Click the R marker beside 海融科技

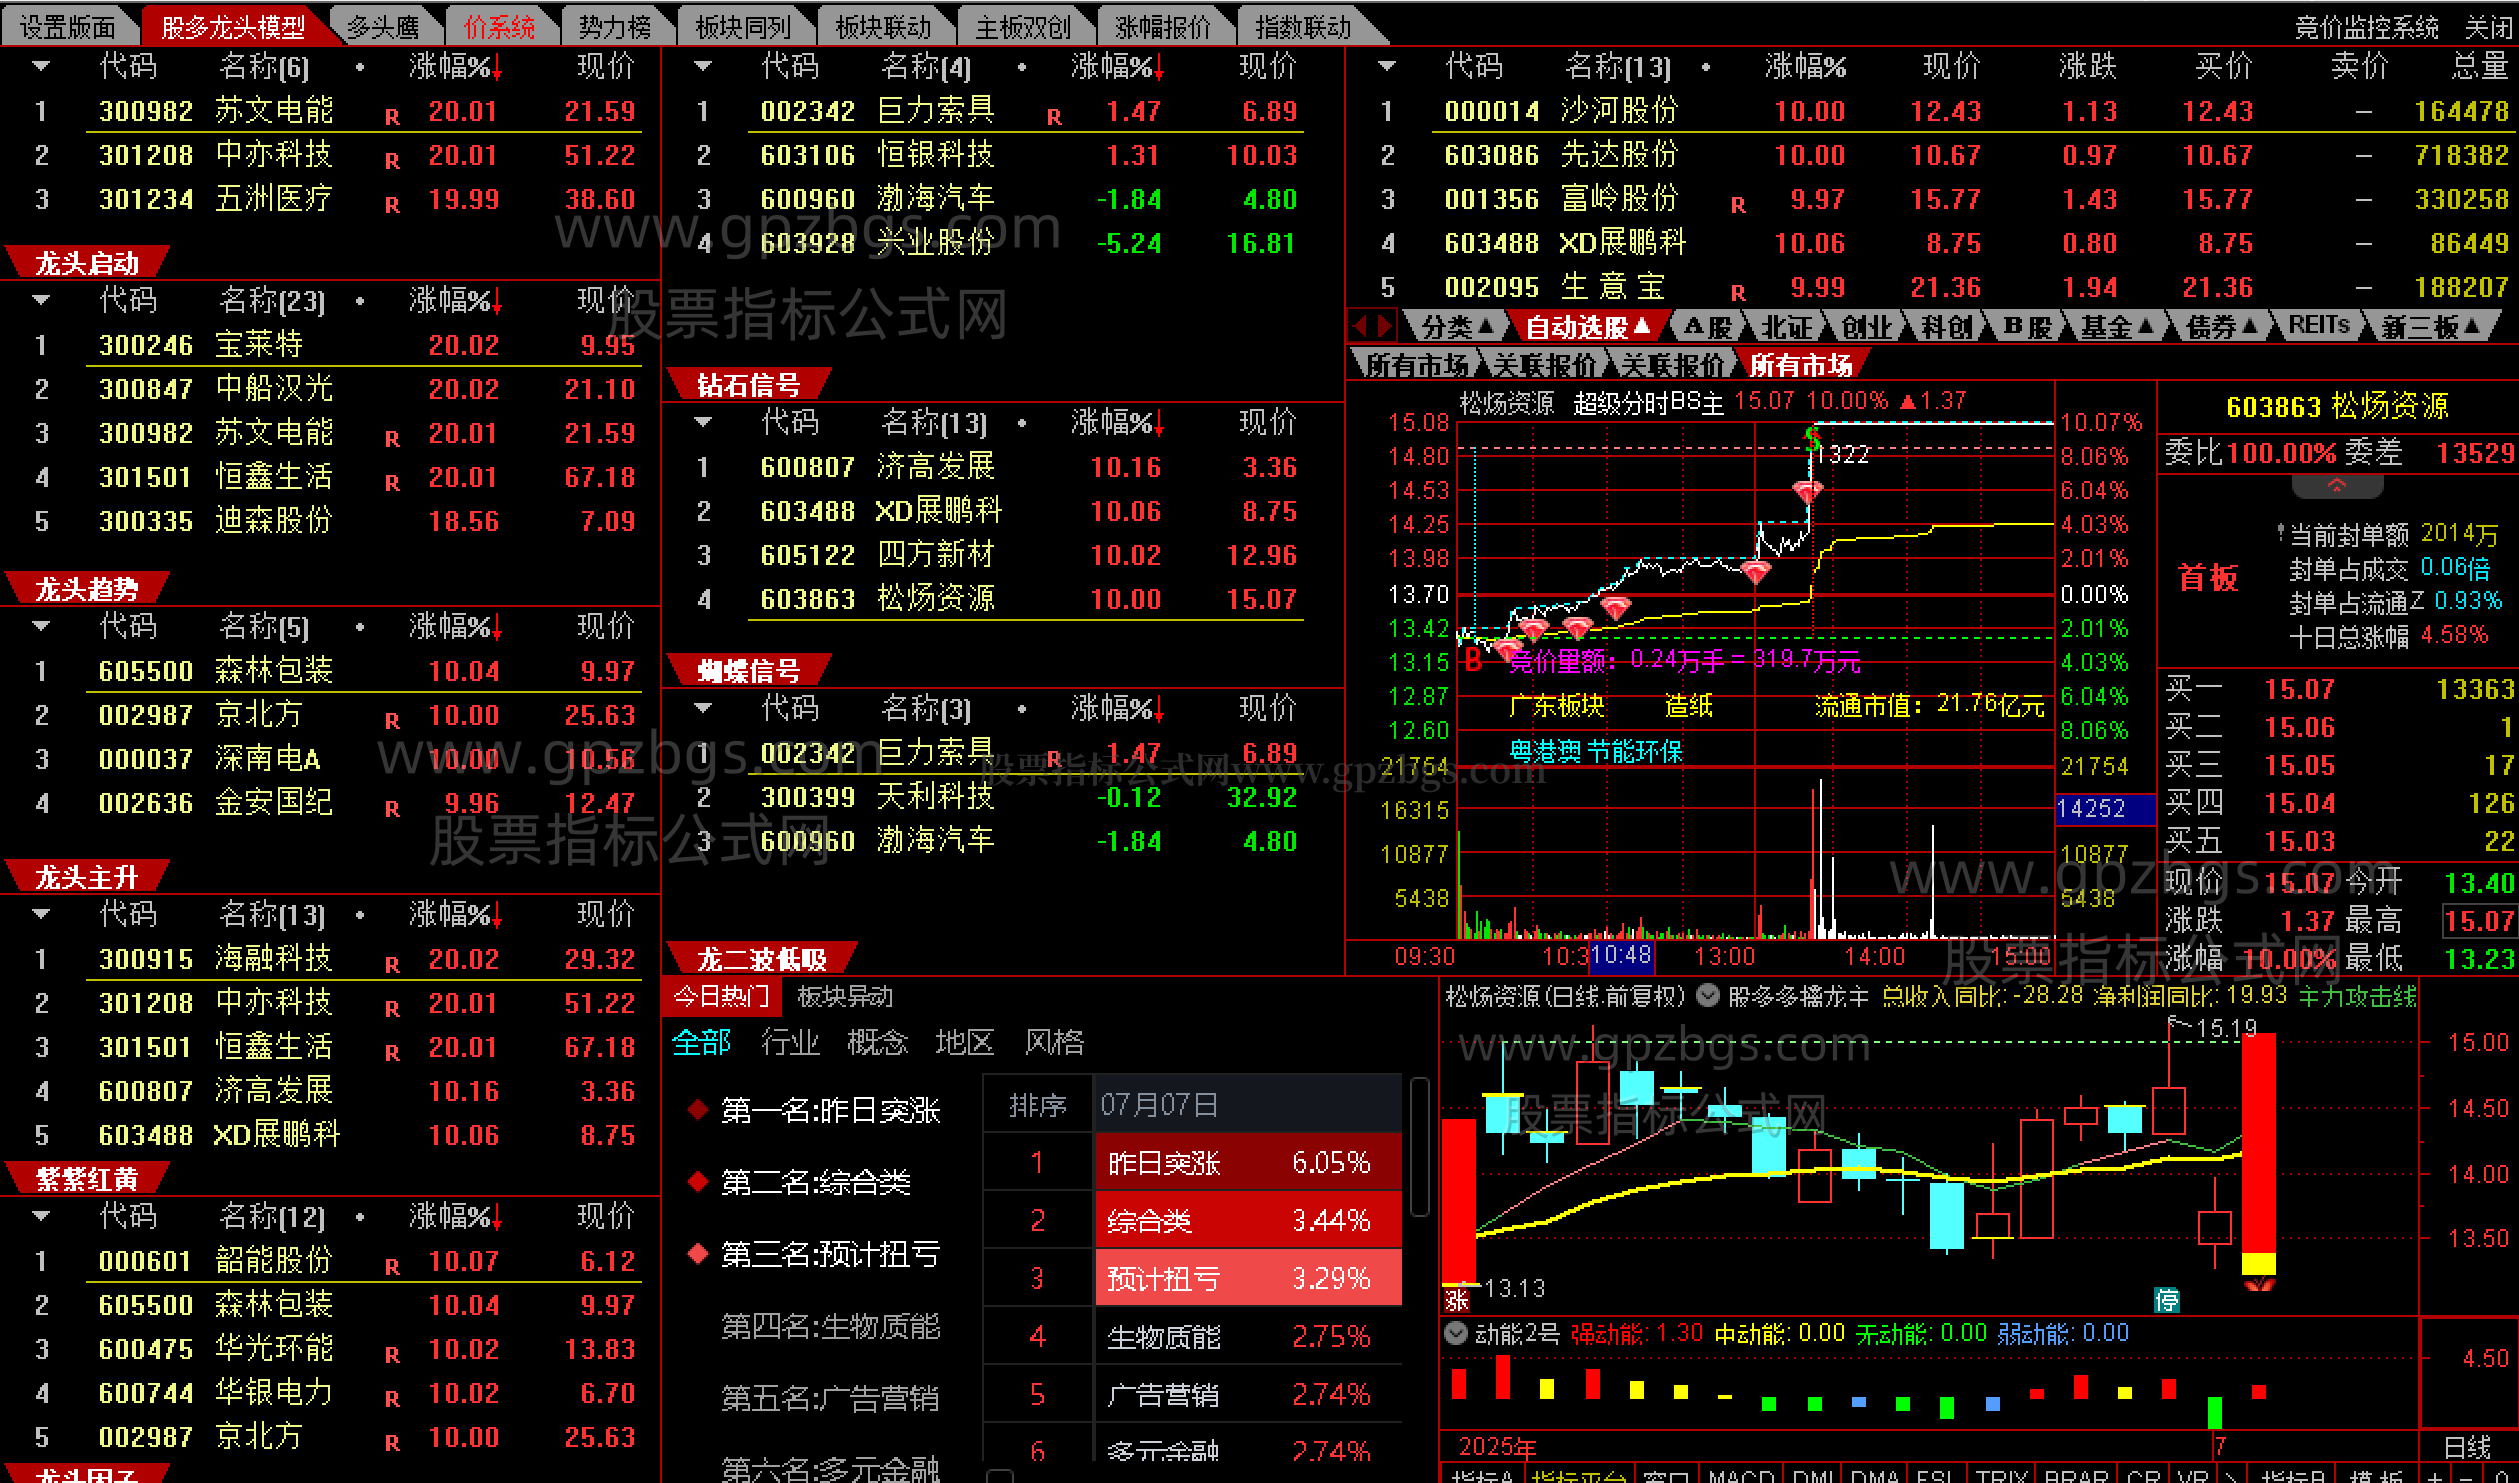pyautogui.click(x=392, y=965)
